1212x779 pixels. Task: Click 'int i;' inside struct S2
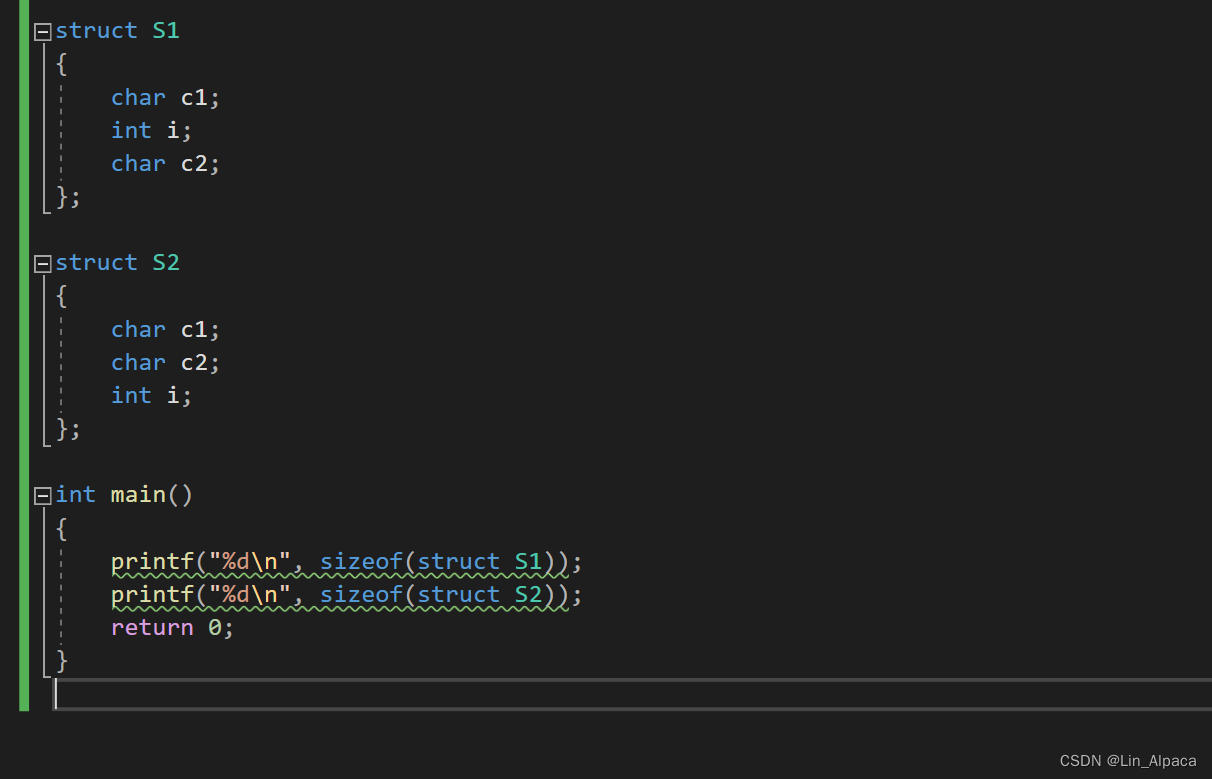coord(151,396)
